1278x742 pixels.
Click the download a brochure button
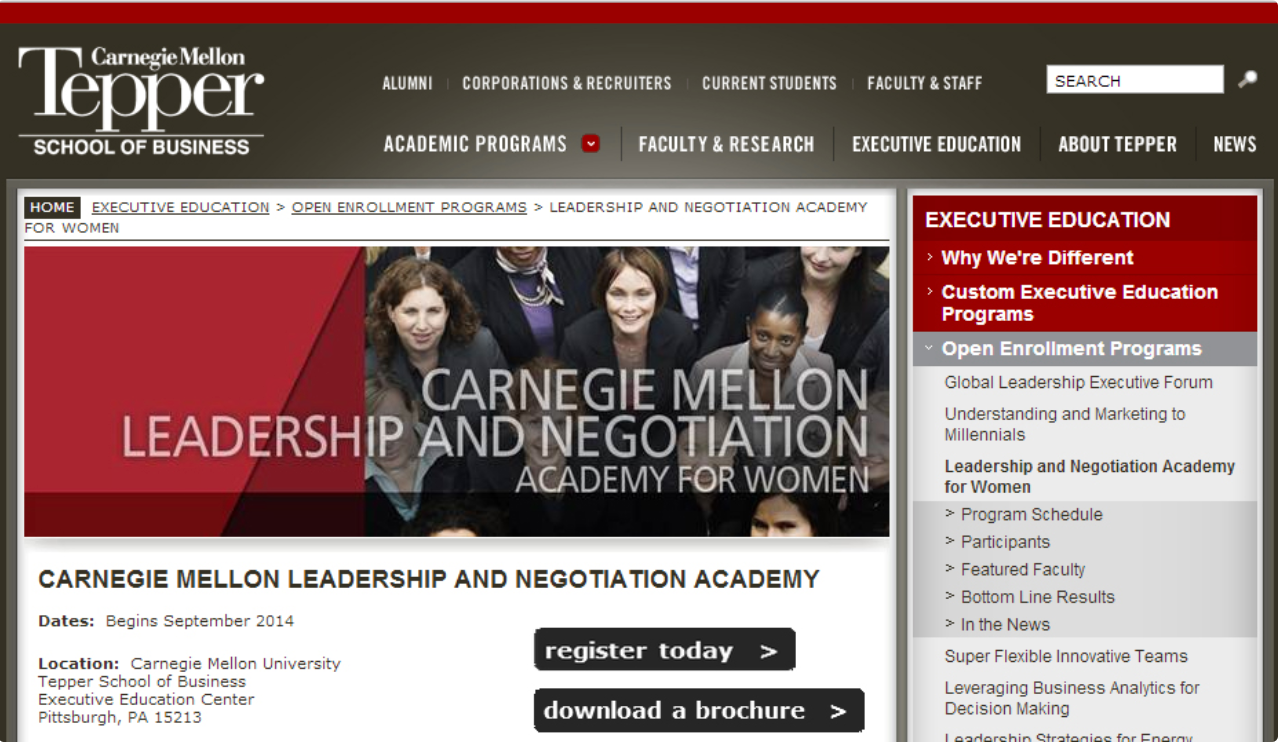[x=698, y=711]
